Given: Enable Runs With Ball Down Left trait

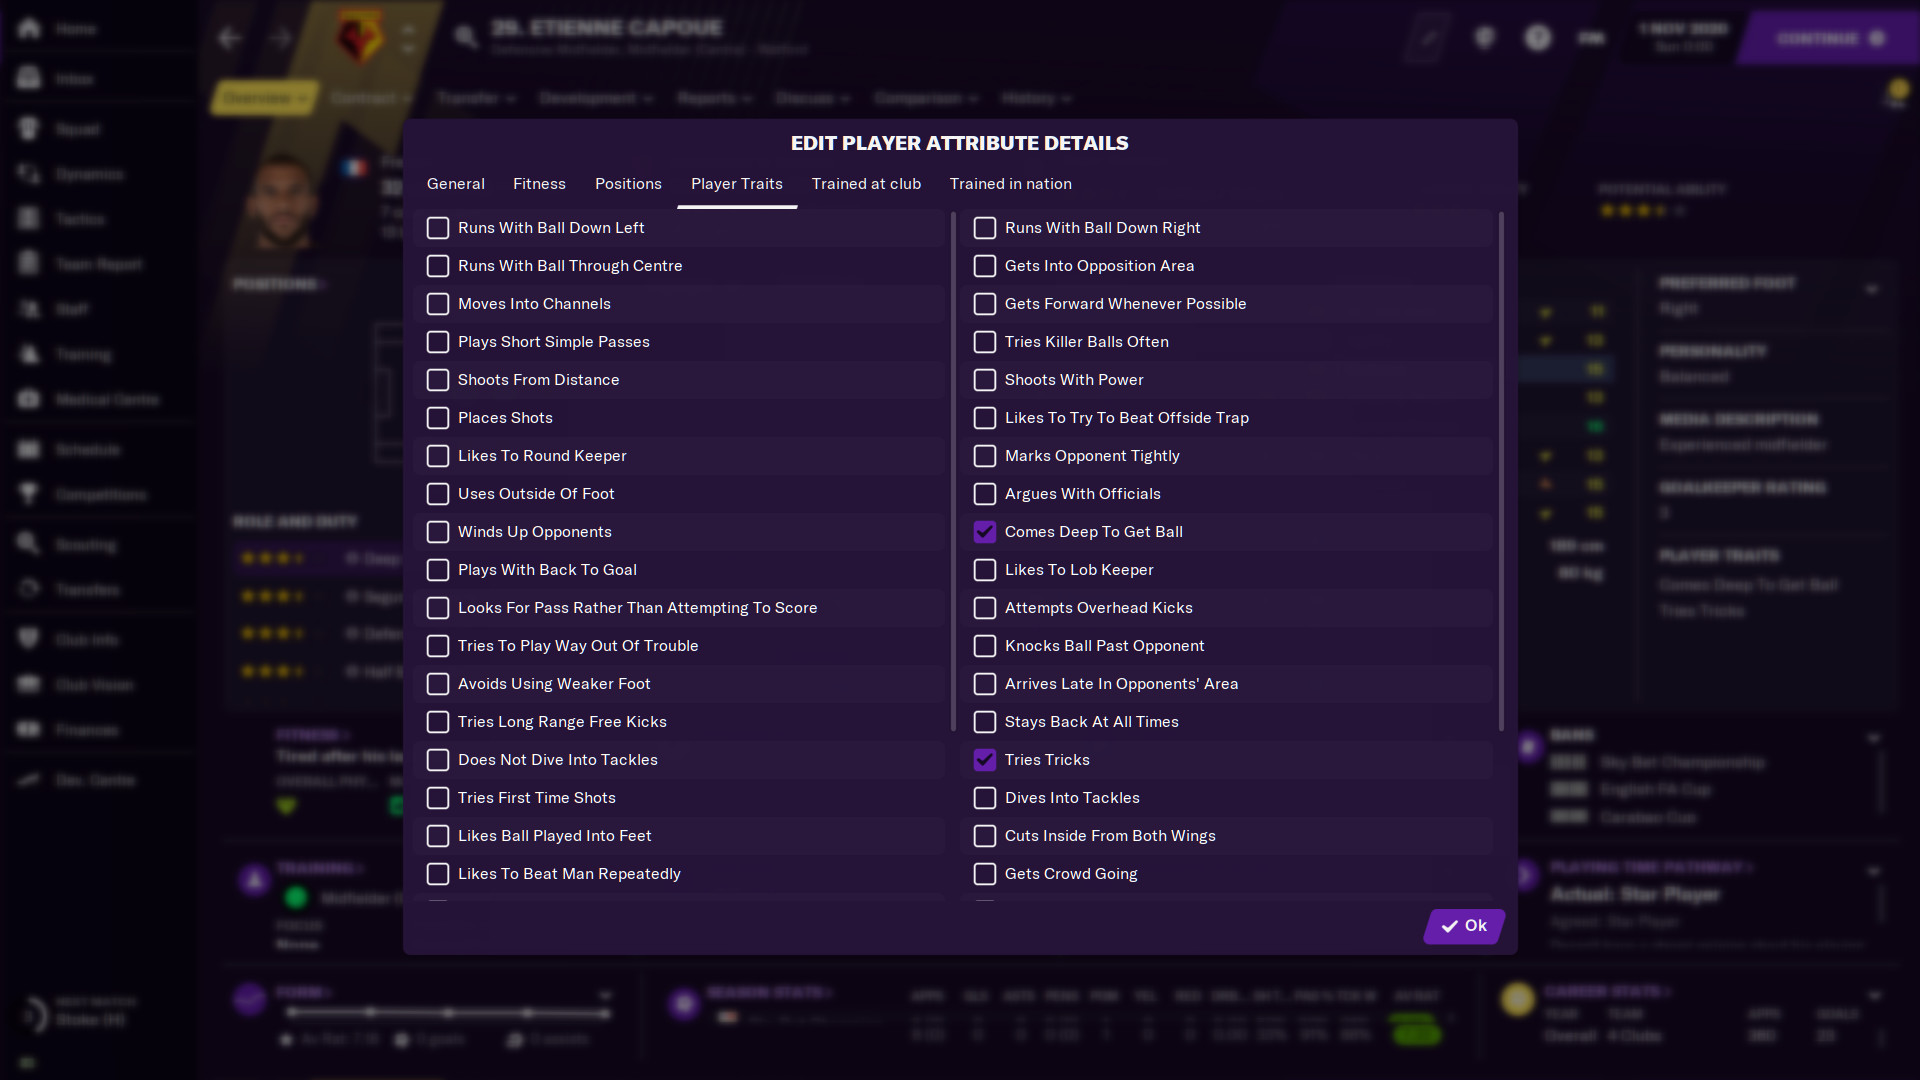Looking at the screenshot, I should (438, 227).
